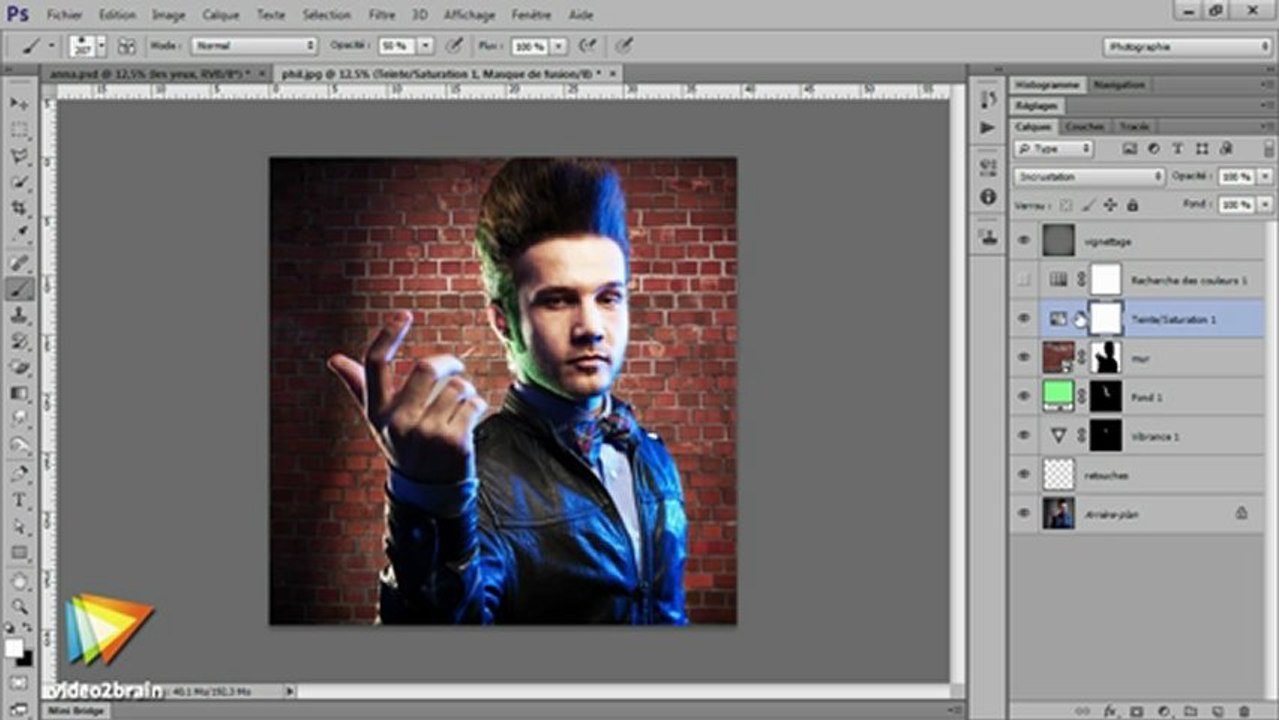
Task: Select the Move tool
Action: pos(20,104)
